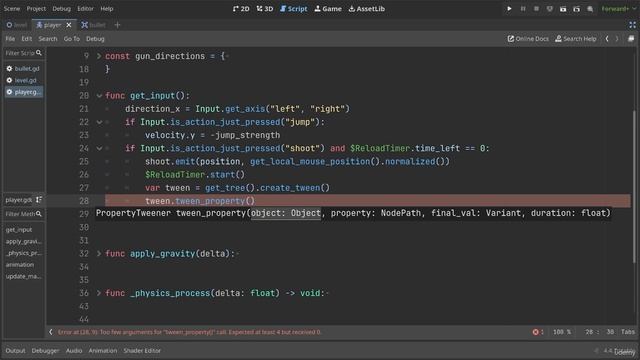Screen dimensions: 640x360
Task: Open Online Docs
Action: [528, 39]
